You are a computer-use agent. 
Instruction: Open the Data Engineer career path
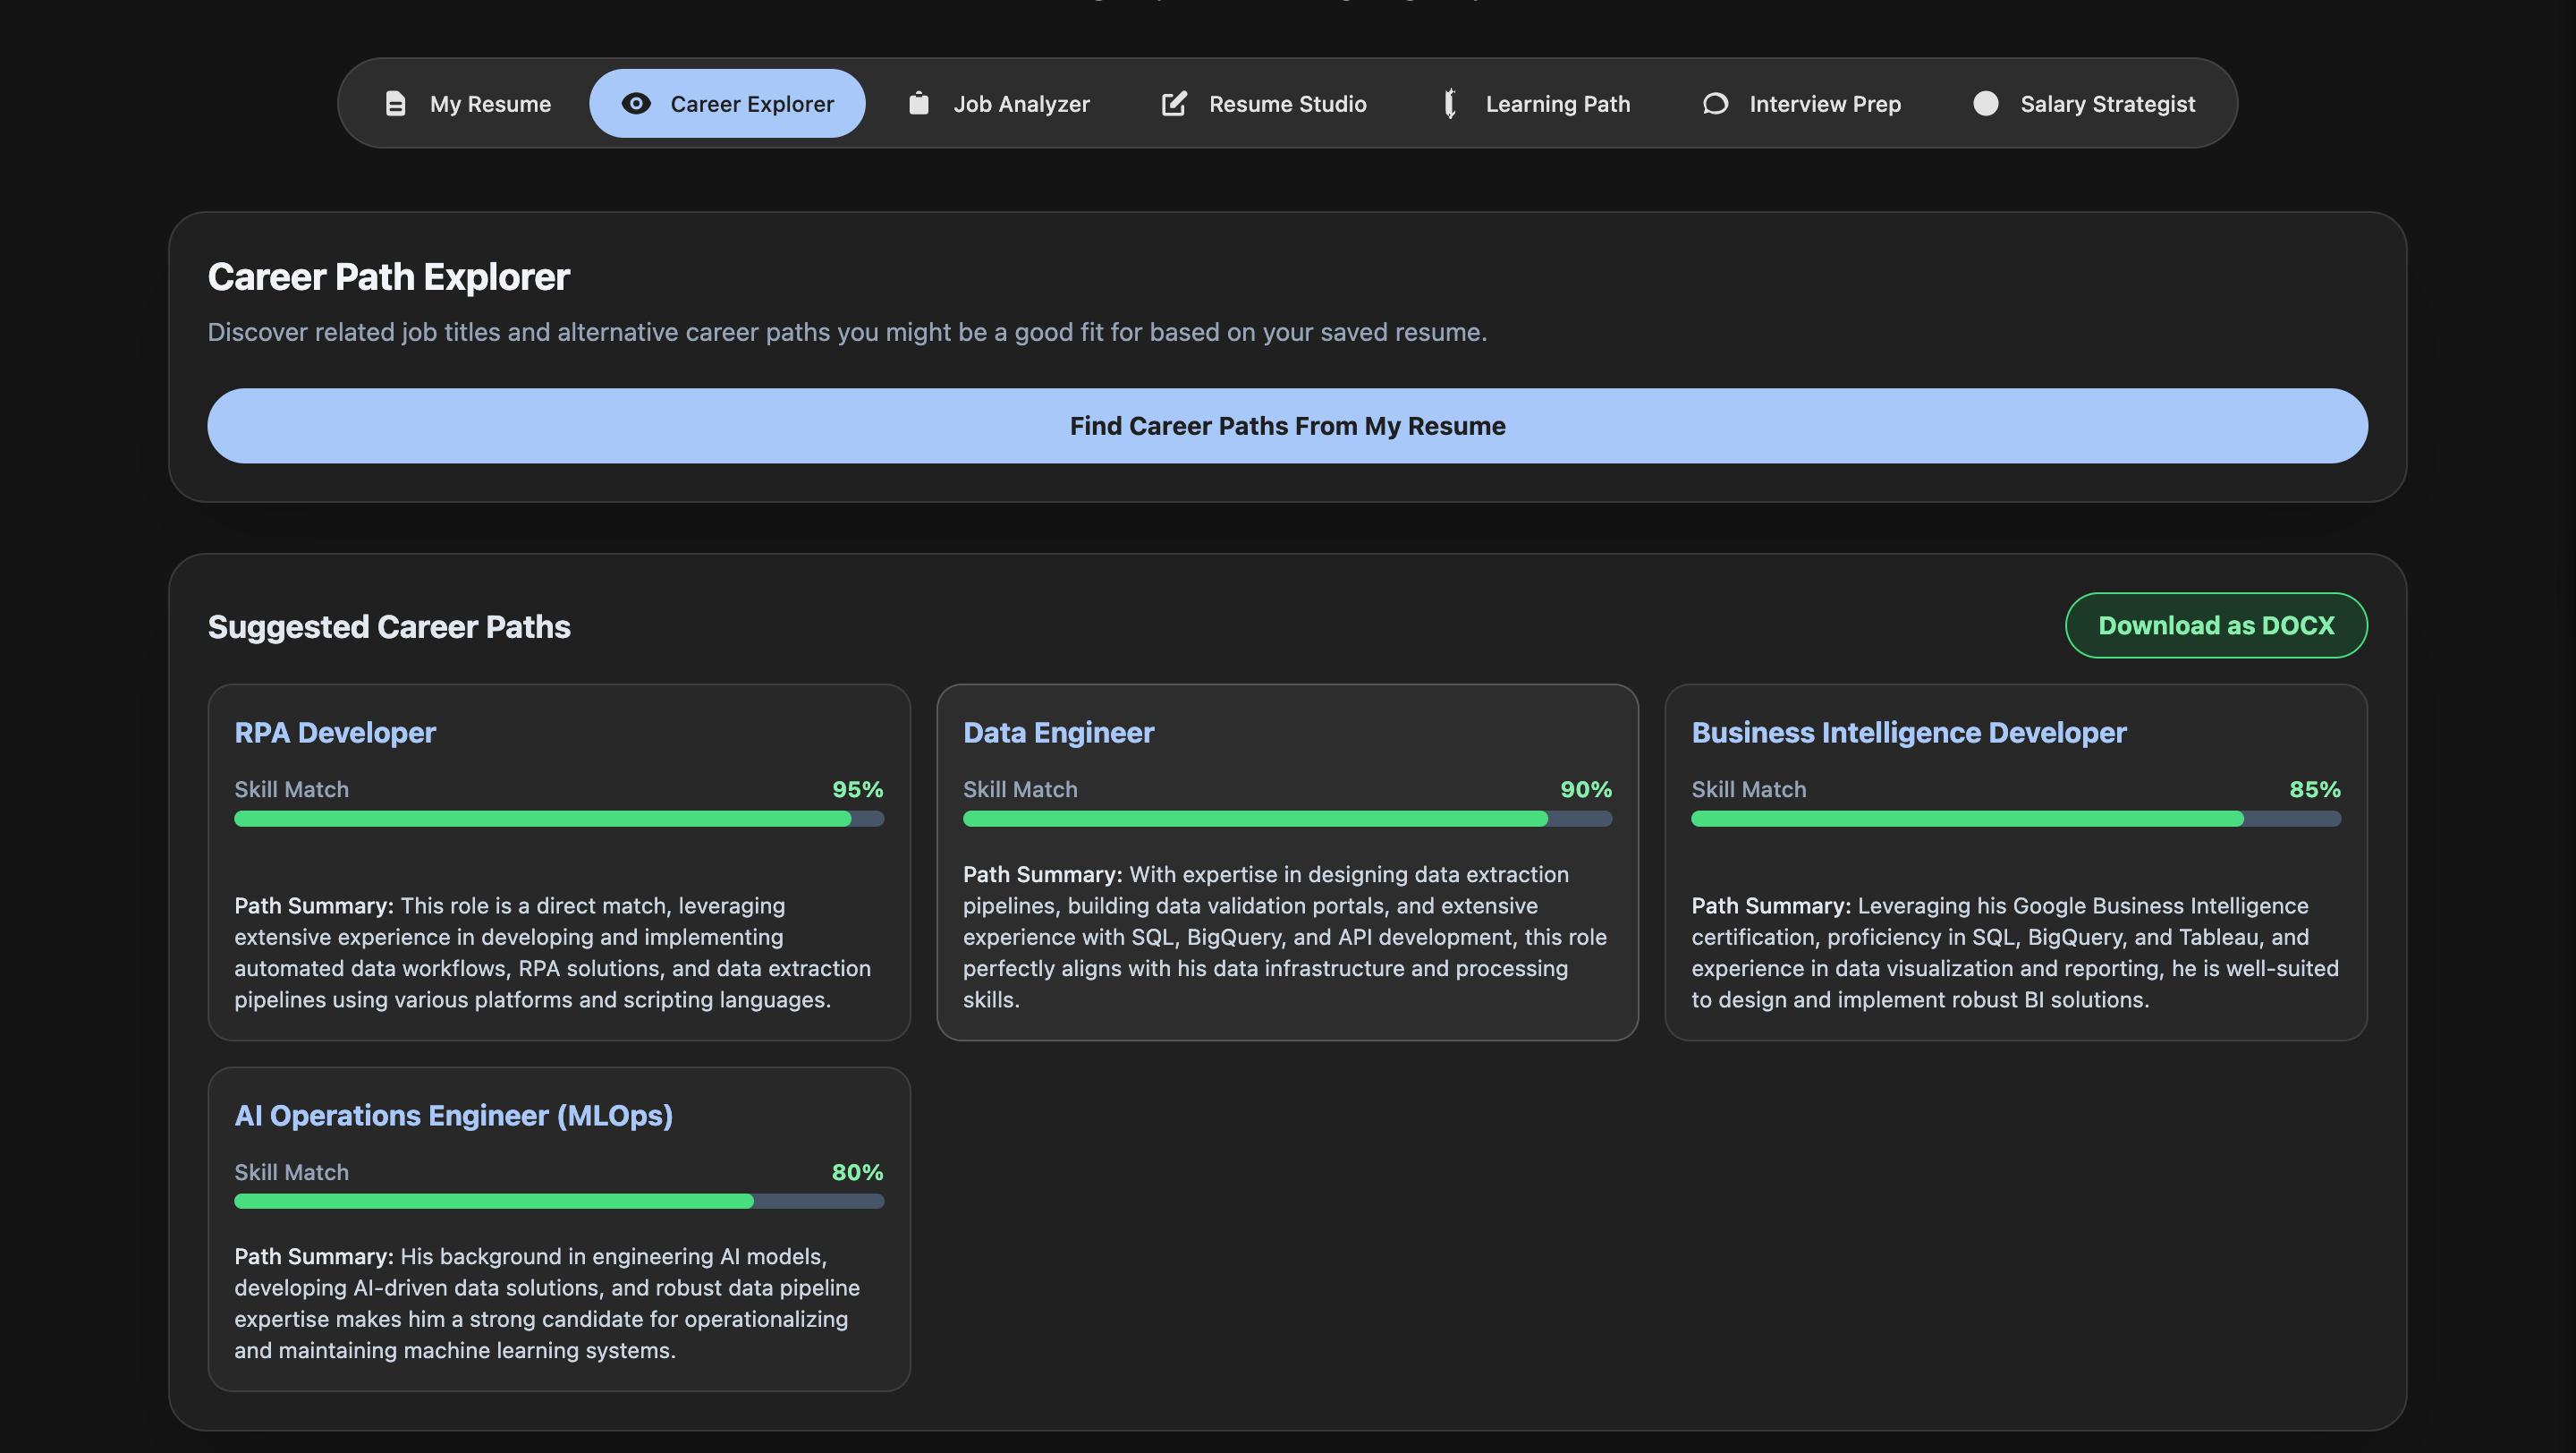[x=1058, y=732]
